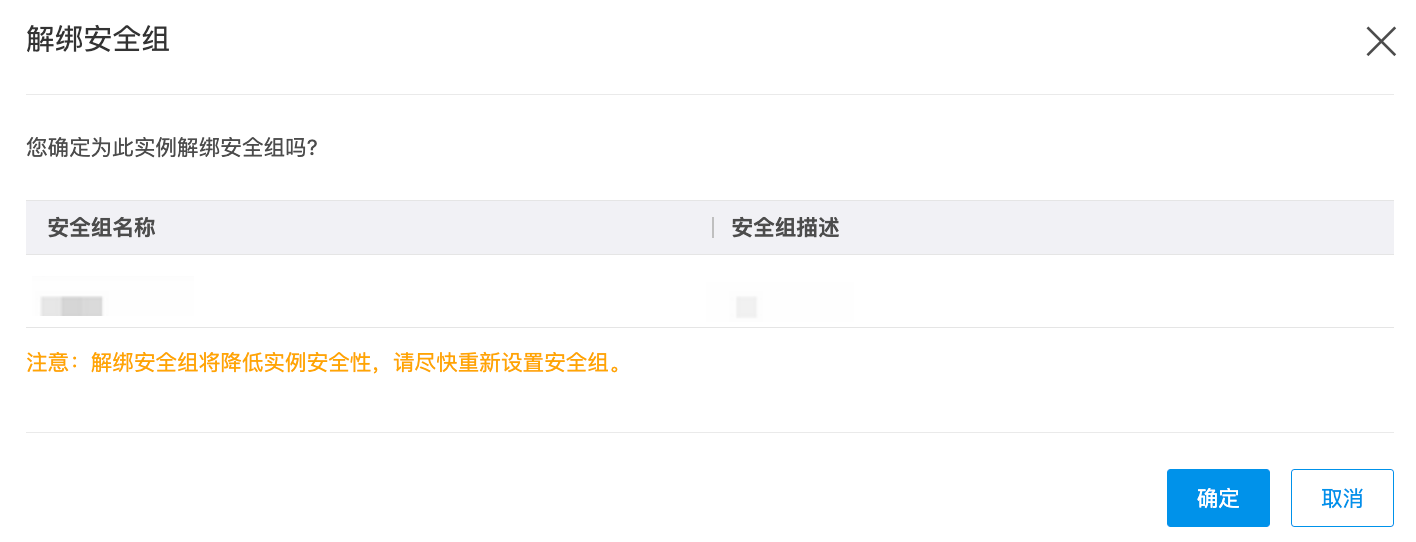The height and width of the screenshot is (542, 1416).
Task: Click the divider between the column headers
Action: tap(713, 228)
